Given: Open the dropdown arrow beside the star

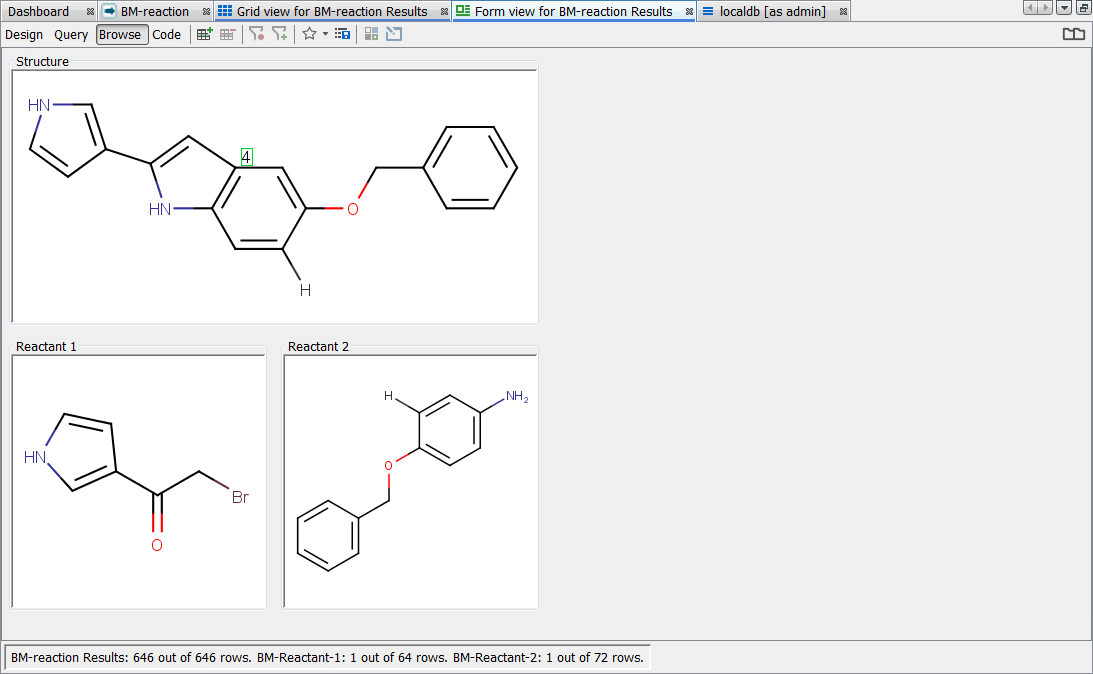Looking at the screenshot, I should click(325, 34).
